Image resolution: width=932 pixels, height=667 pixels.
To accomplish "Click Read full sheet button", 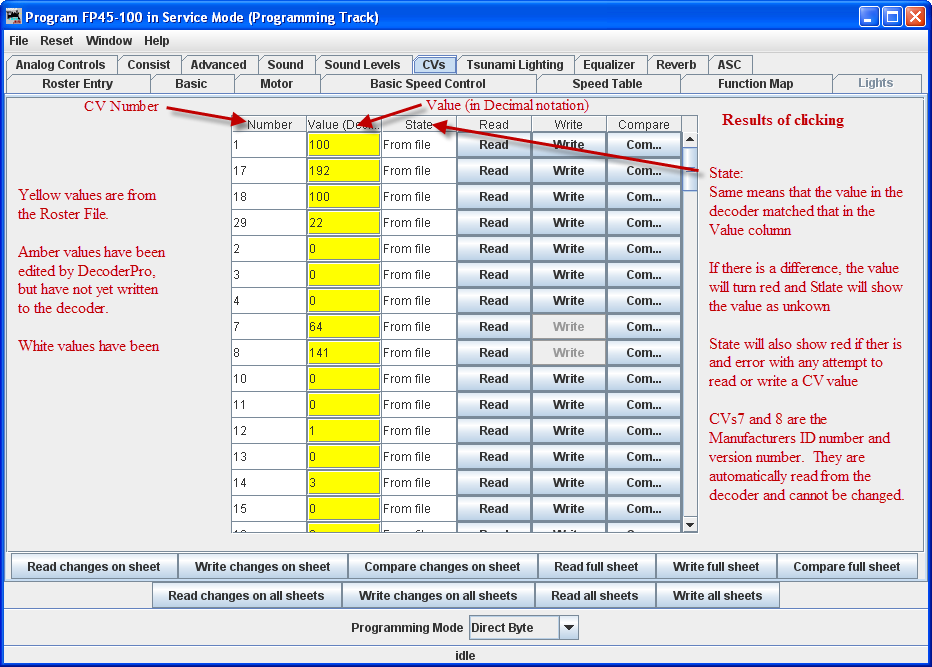I will [596, 567].
